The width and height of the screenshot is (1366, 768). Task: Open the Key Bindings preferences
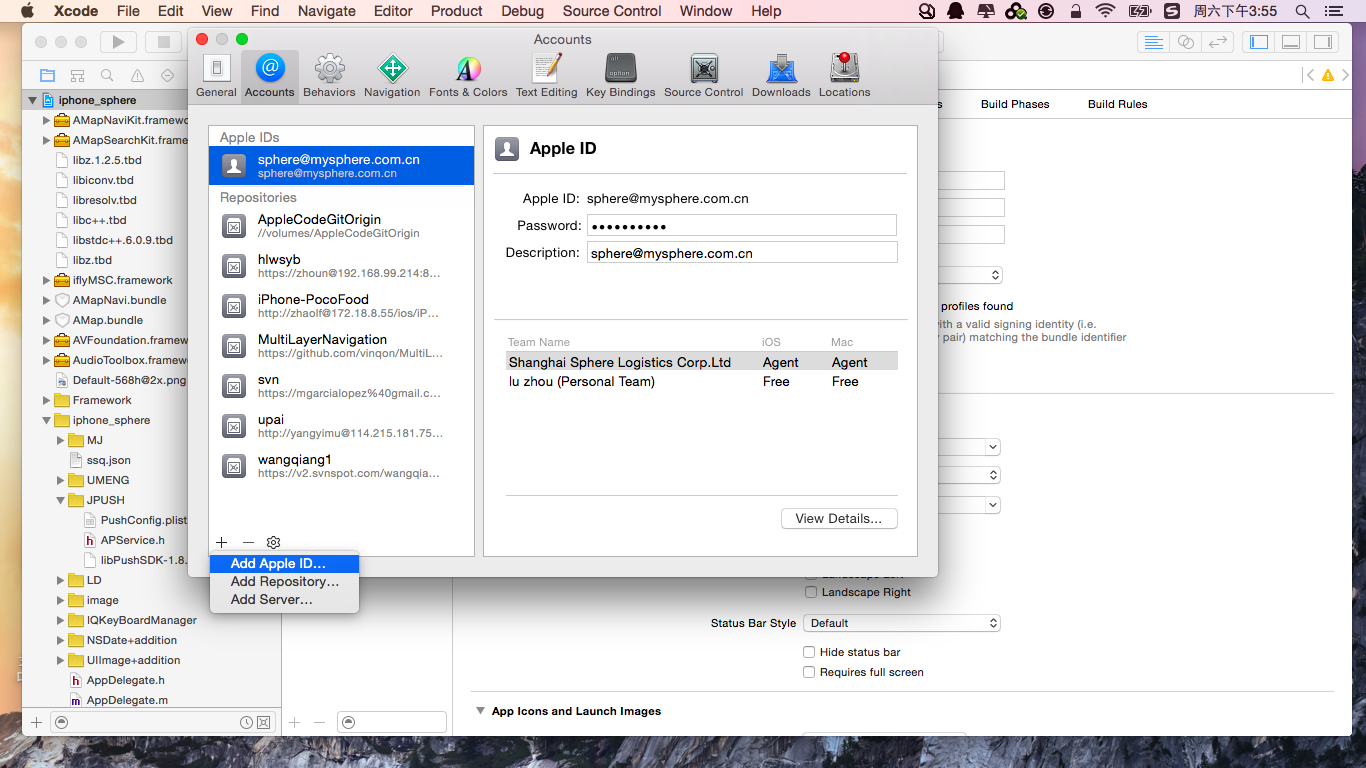620,76
